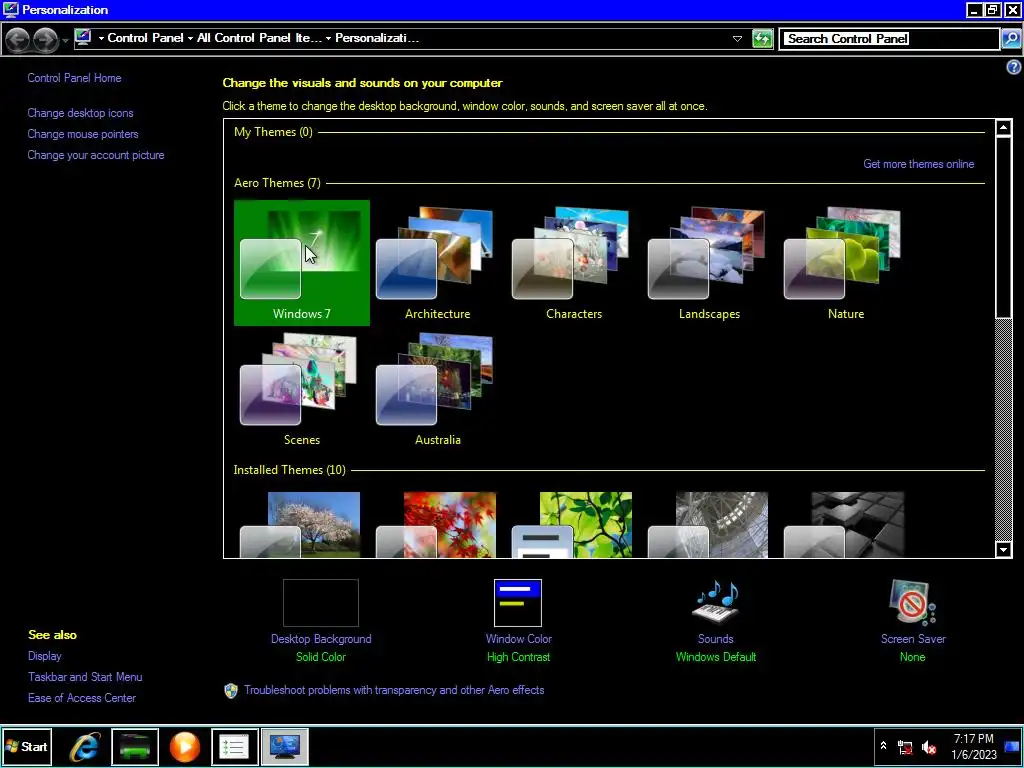Open Change mouse pointers link
Image resolution: width=1024 pixels, height=768 pixels.
click(83, 134)
